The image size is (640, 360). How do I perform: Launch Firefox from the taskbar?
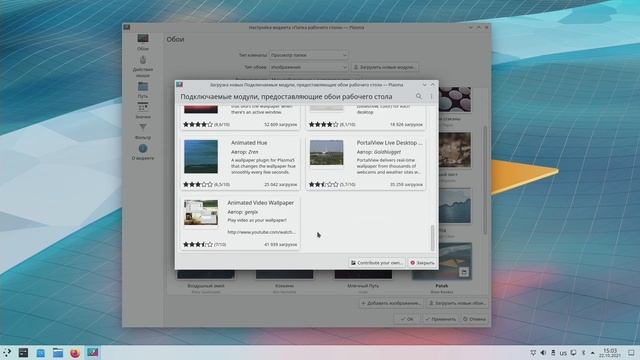click(75, 353)
